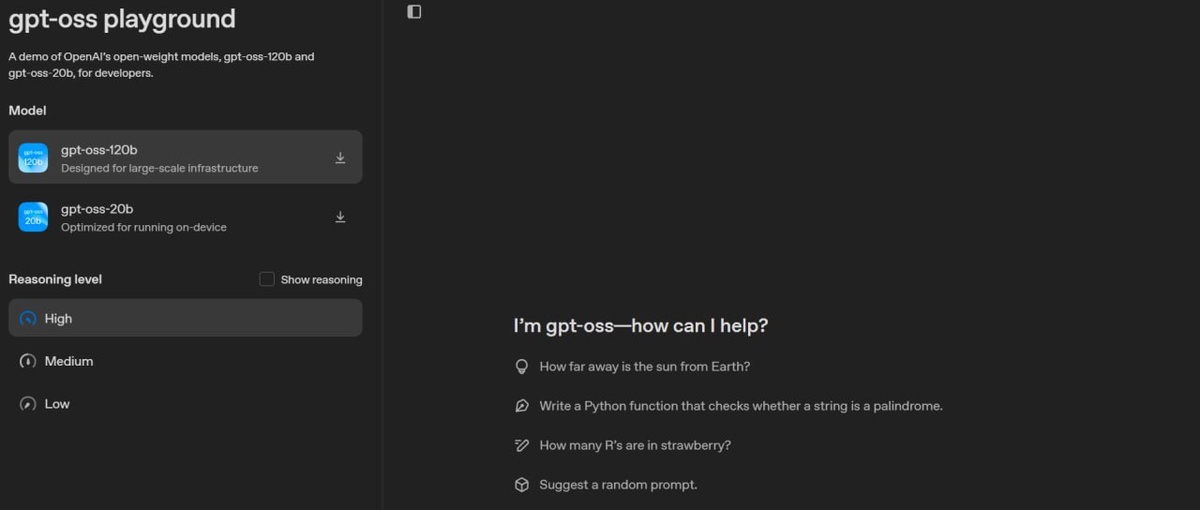Click the Reasoning level heading
The height and width of the screenshot is (510, 1200).
[55, 279]
